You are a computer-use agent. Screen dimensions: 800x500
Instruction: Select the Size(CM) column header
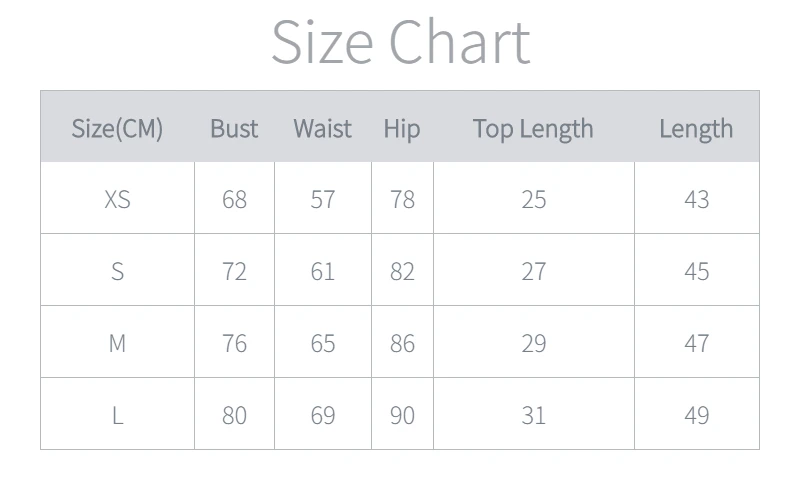coord(117,129)
